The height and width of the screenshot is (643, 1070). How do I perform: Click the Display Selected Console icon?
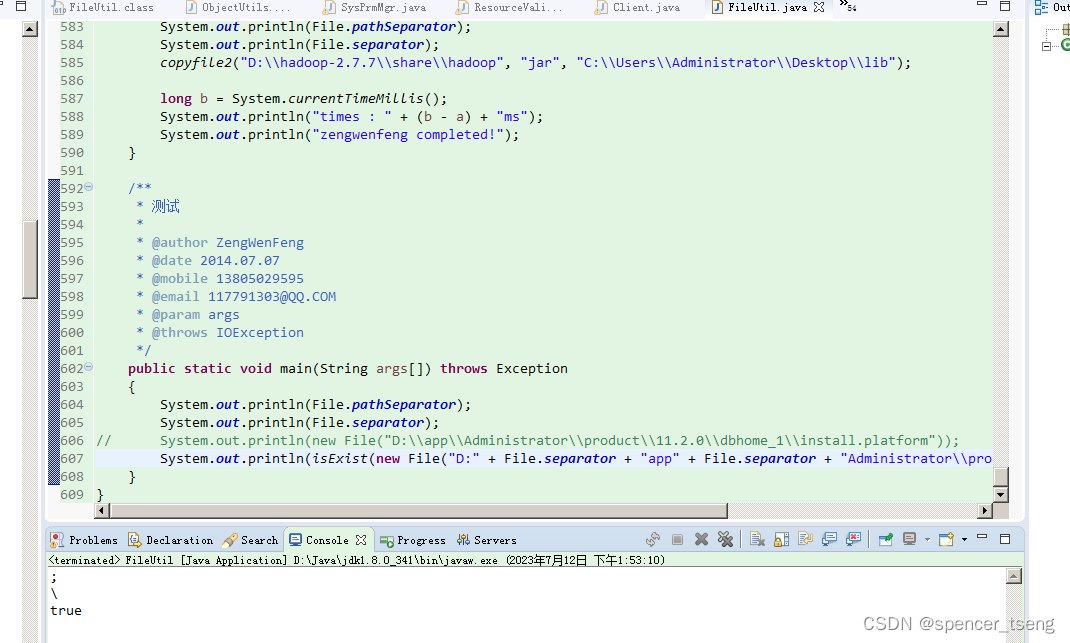(x=910, y=539)
